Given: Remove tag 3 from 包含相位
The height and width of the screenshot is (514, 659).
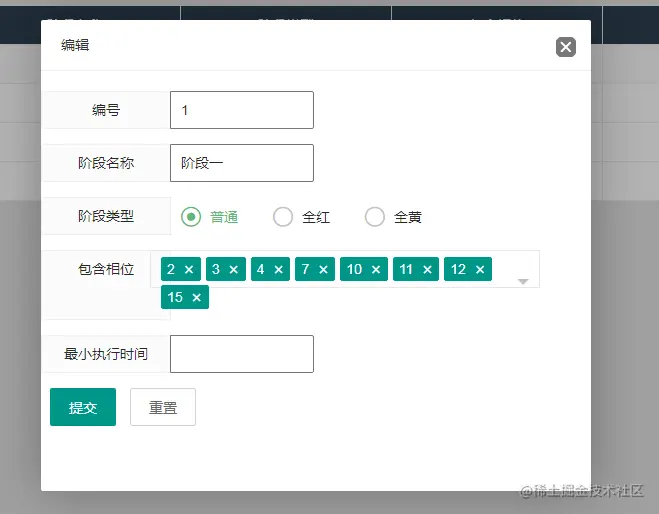Looking at the screenshot, I should [x=234, y=269].
